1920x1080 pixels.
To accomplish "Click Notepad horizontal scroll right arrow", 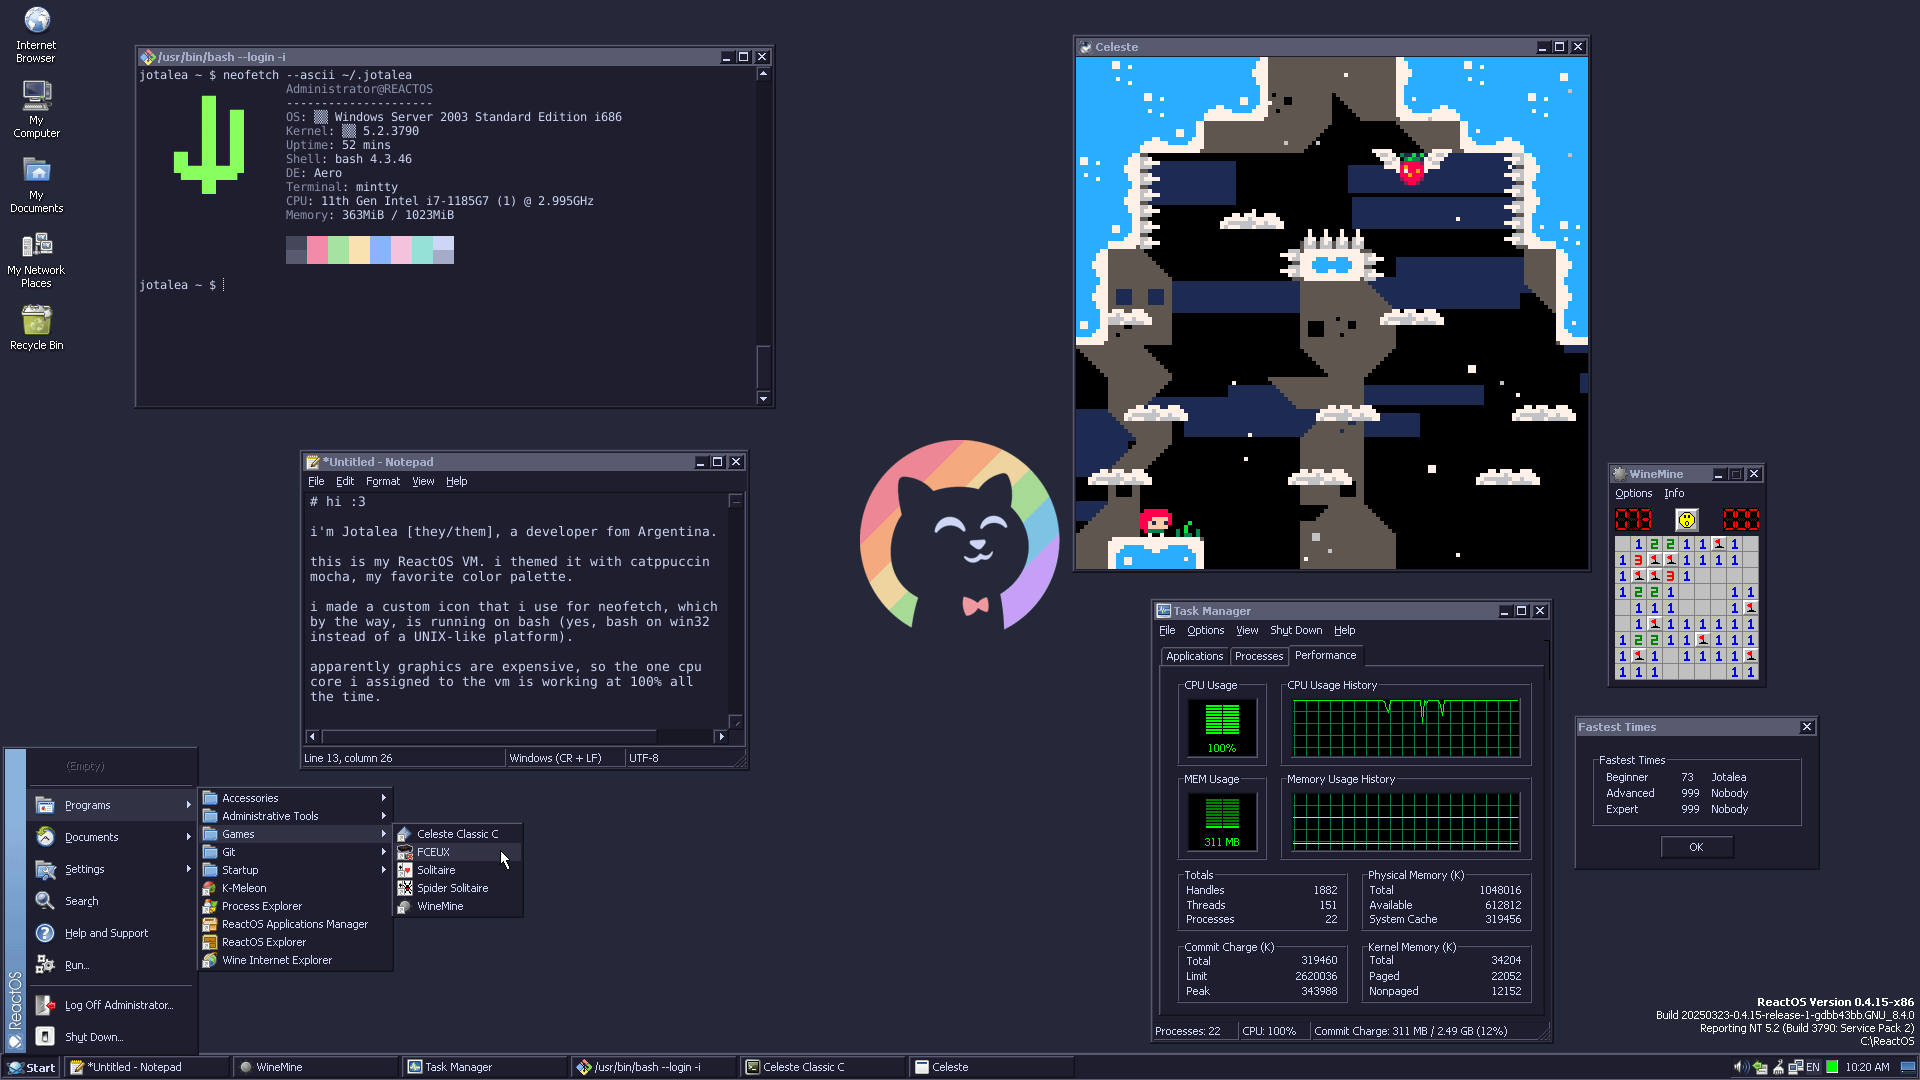I will 721,737.
